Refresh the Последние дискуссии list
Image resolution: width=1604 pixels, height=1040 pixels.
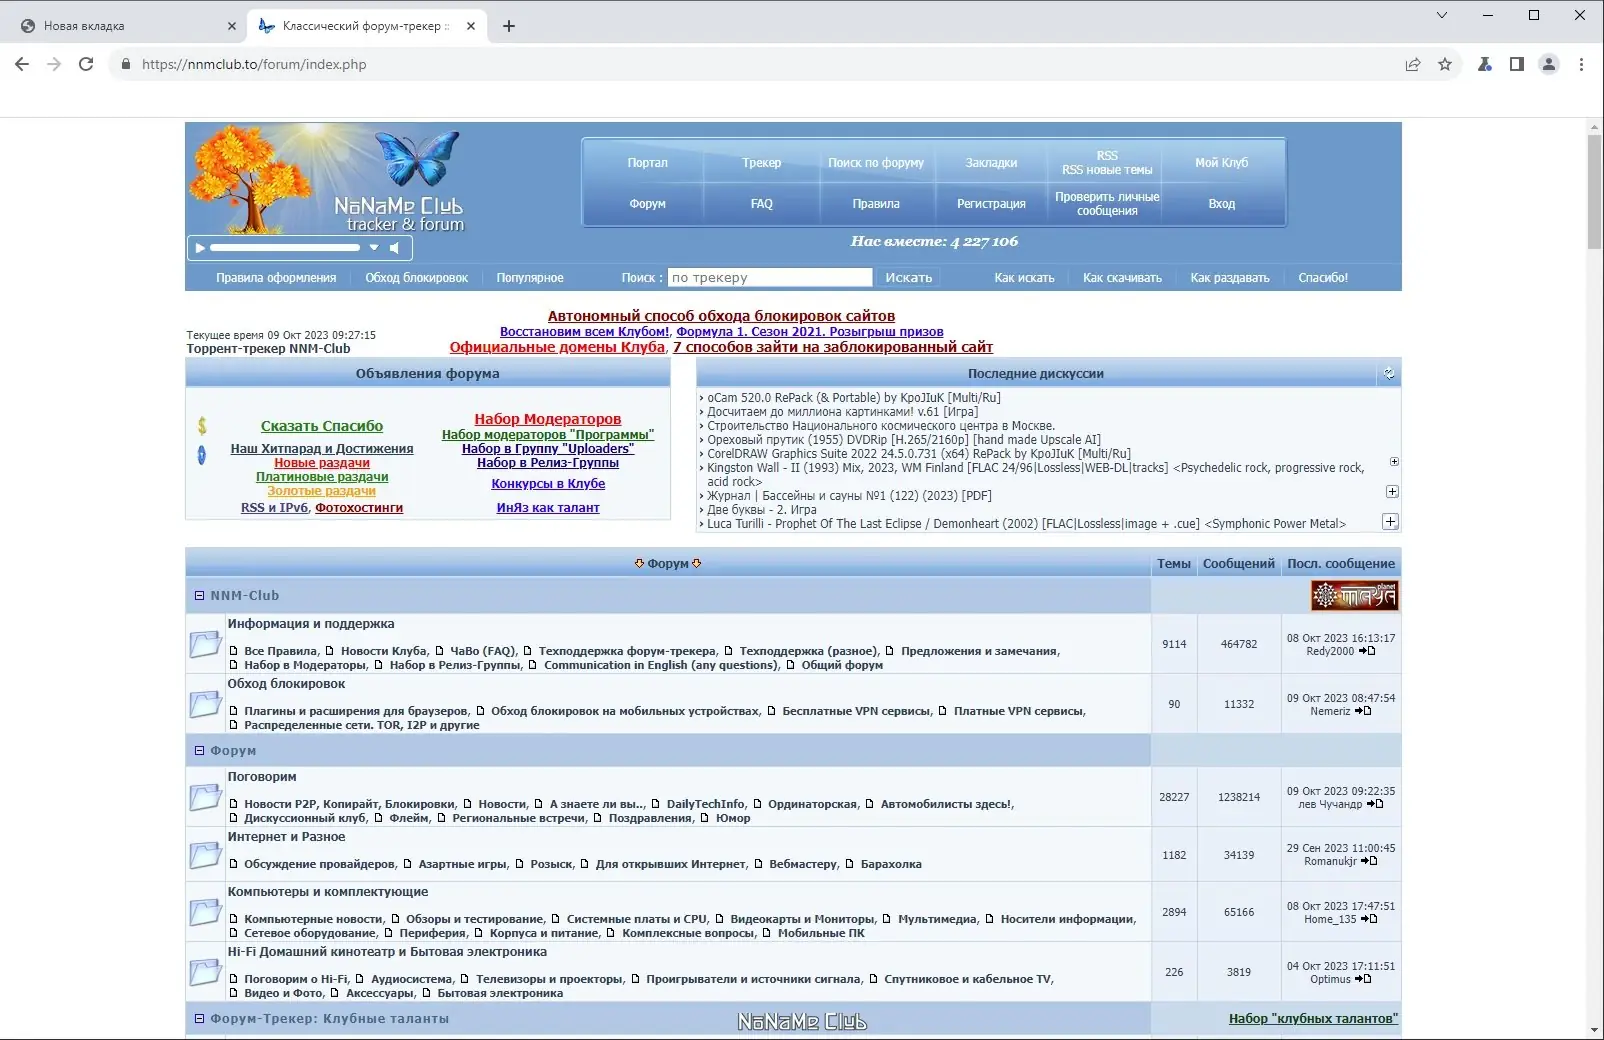[x=1389, y=373]
